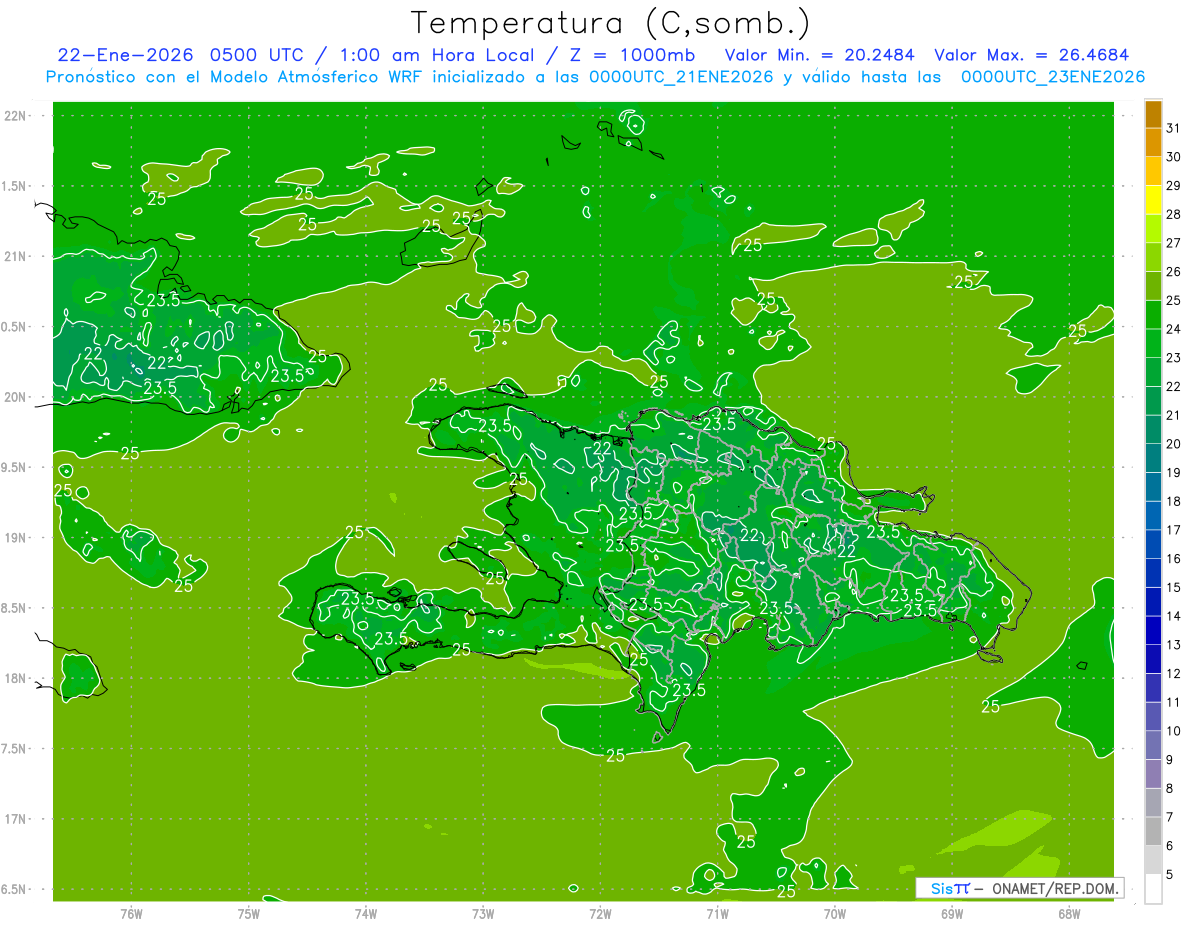Click the 21N latitude axis label
Screen dimensions: 1200x927
(16, 257)
